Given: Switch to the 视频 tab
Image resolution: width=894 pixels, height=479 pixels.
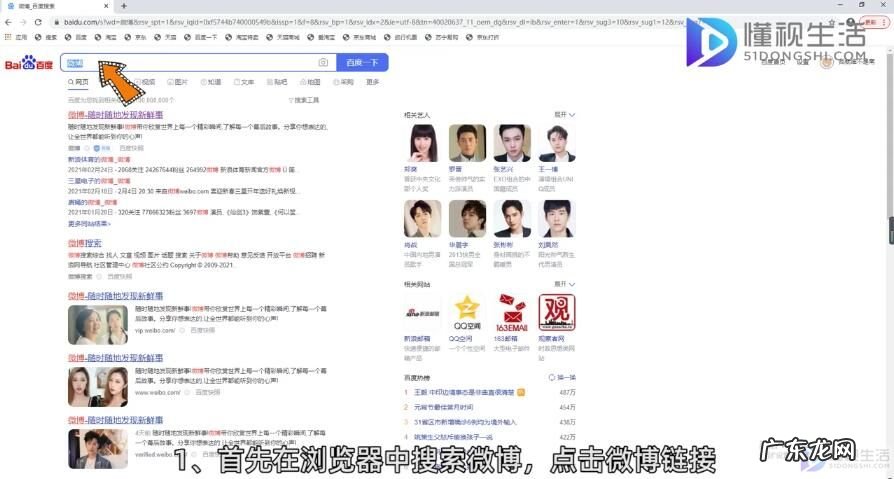Looking at the screenshot, I should click(145, 82).
